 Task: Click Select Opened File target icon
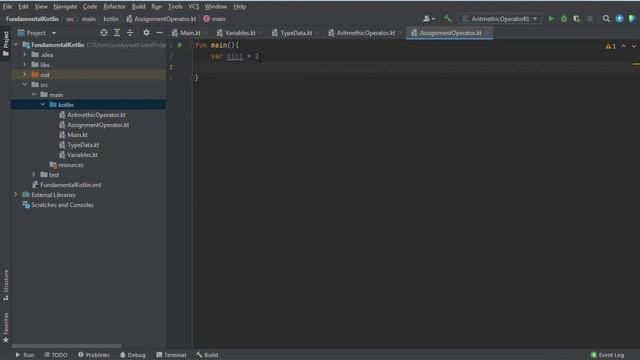point(104,33)
